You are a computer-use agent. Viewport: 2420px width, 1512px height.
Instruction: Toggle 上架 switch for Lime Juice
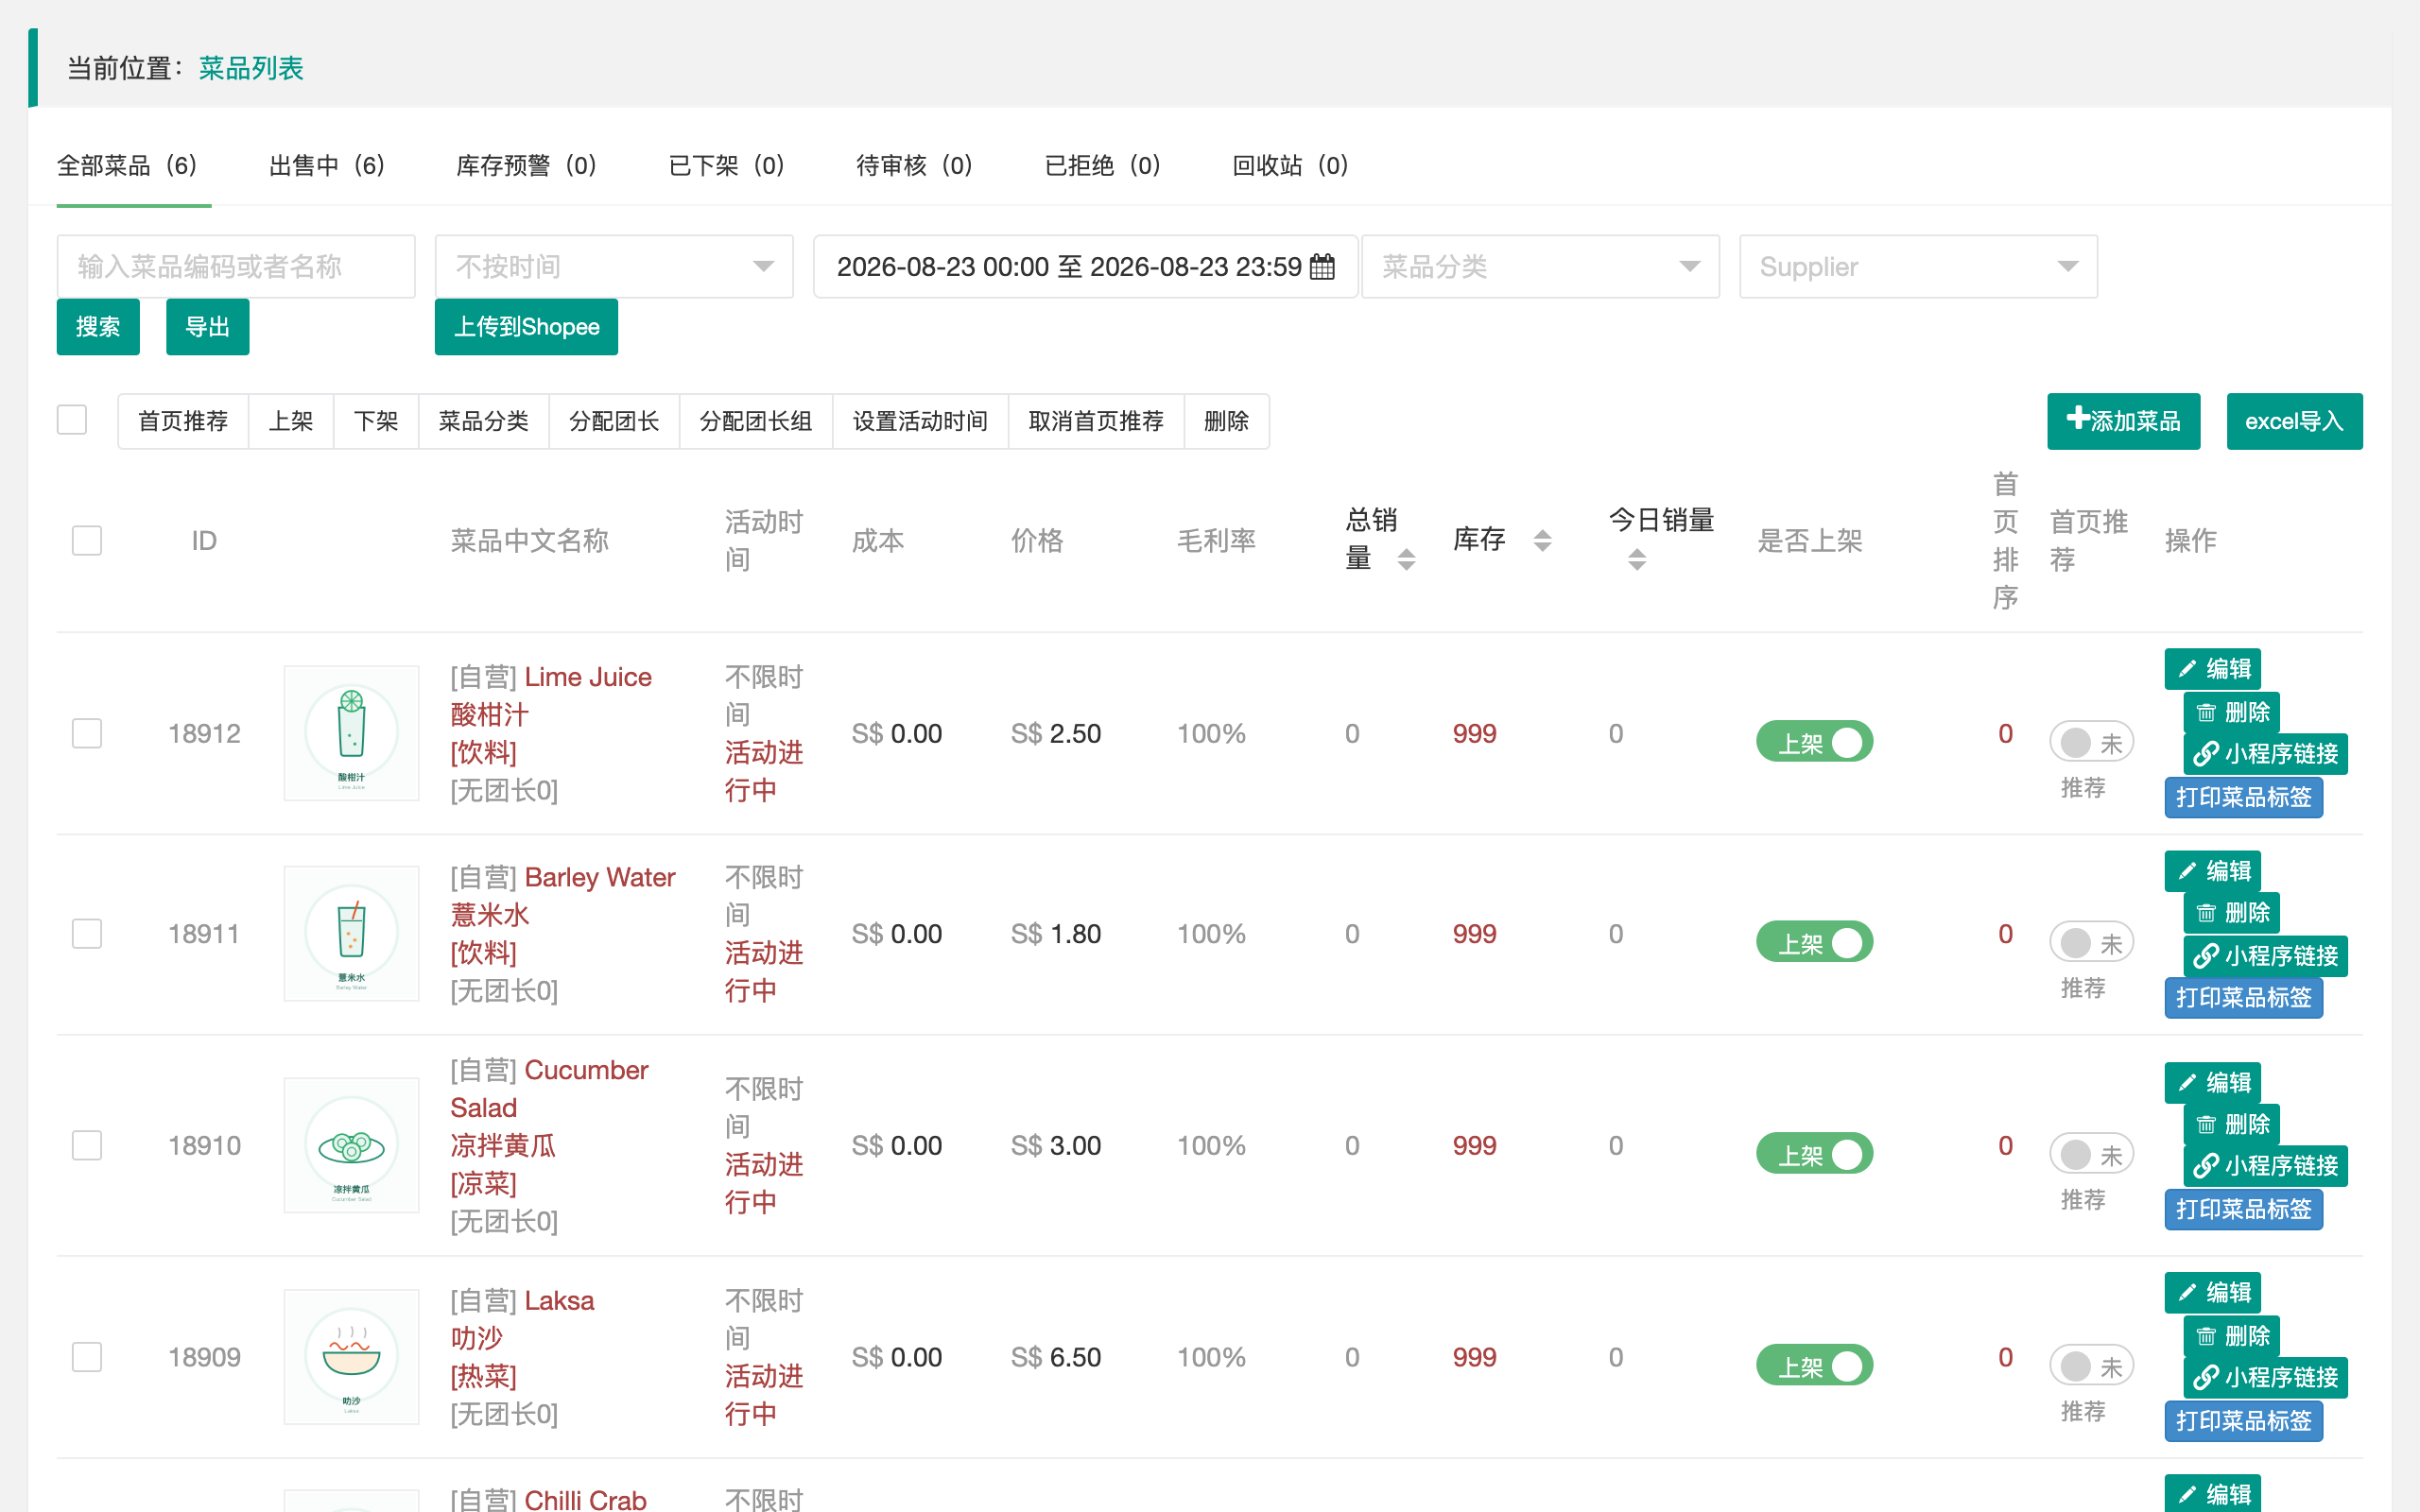[1814, 742]
